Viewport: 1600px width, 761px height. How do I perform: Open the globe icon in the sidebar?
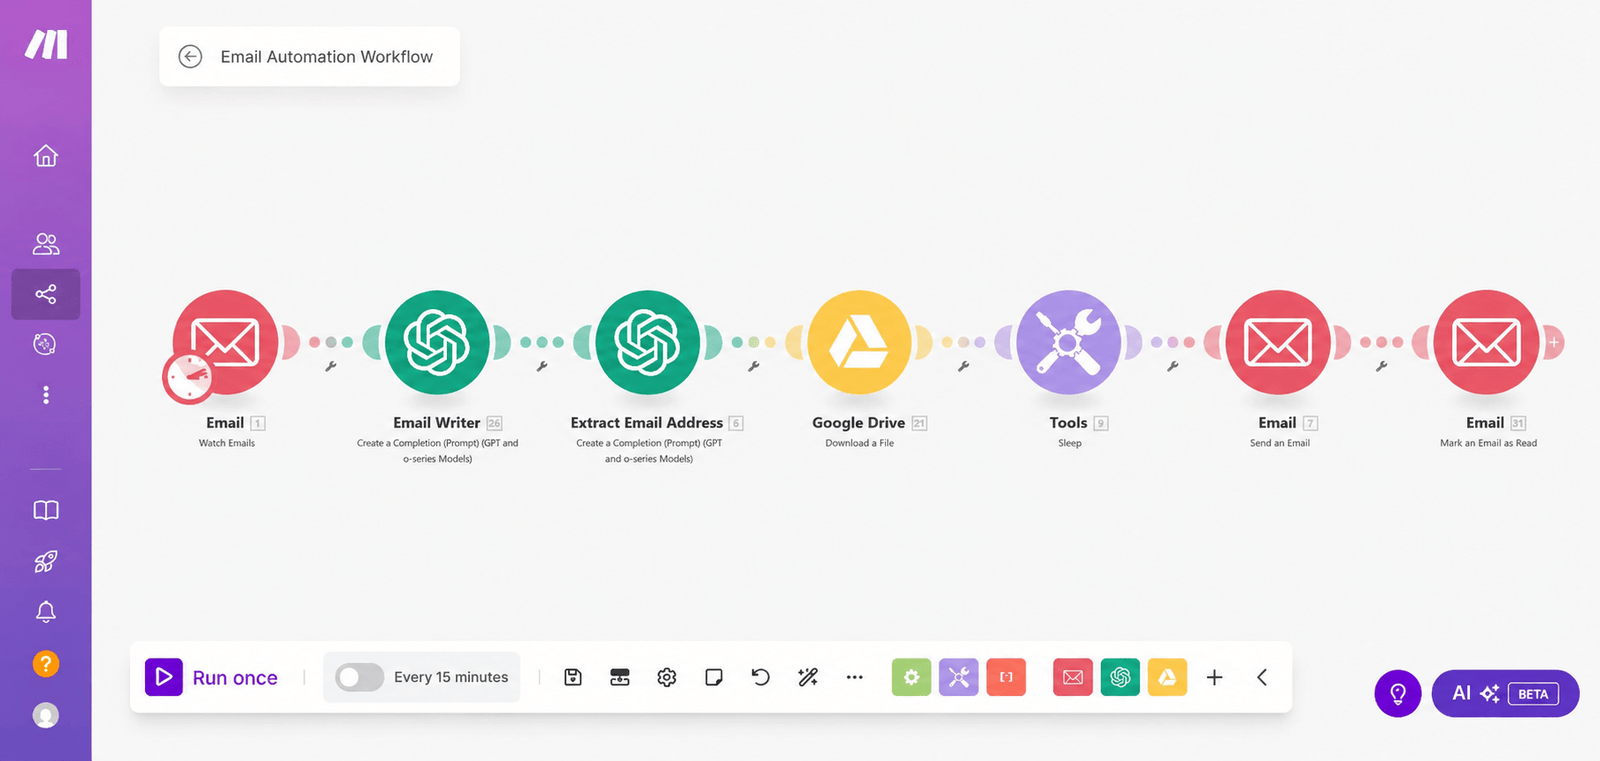pyautogui.click(x=45, y=344)
